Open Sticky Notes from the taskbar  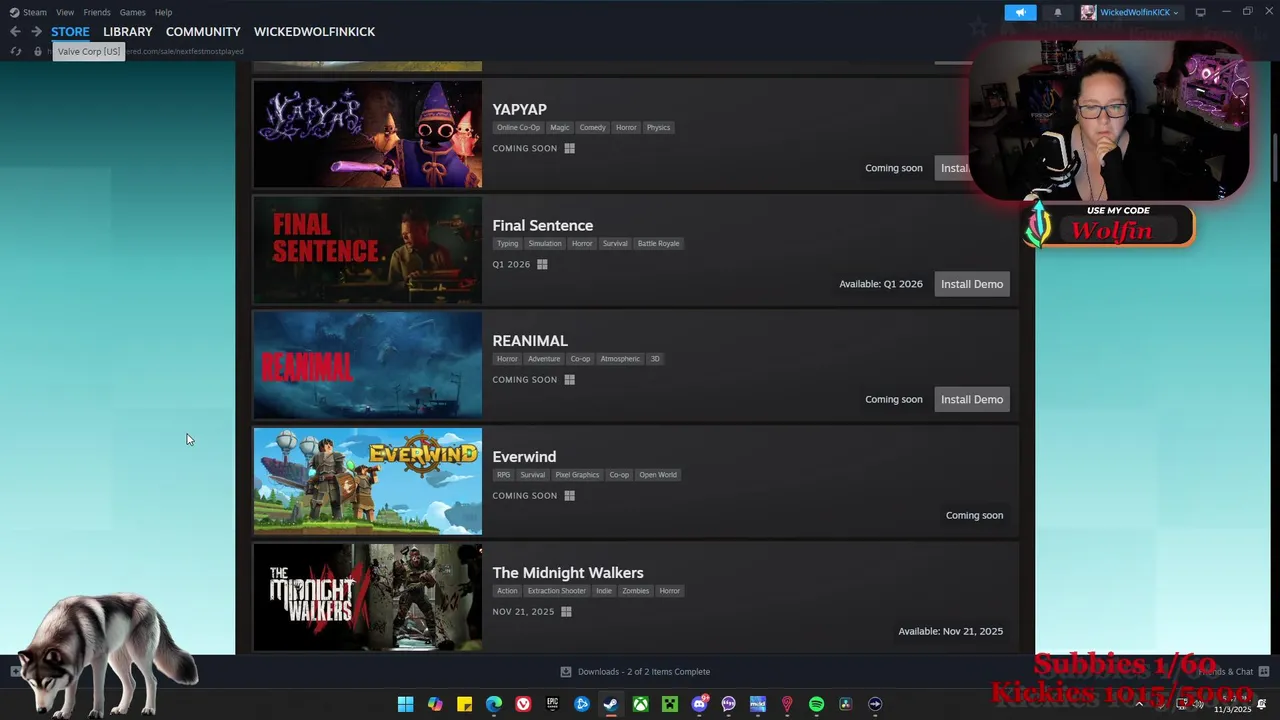click(x=464, y=704)
